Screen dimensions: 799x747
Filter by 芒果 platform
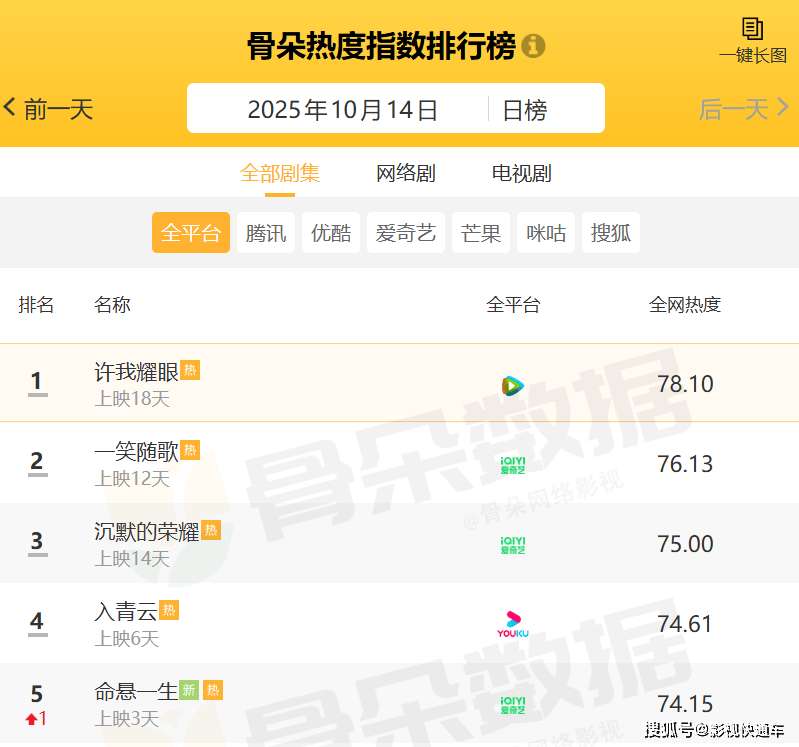coord(481,233)
